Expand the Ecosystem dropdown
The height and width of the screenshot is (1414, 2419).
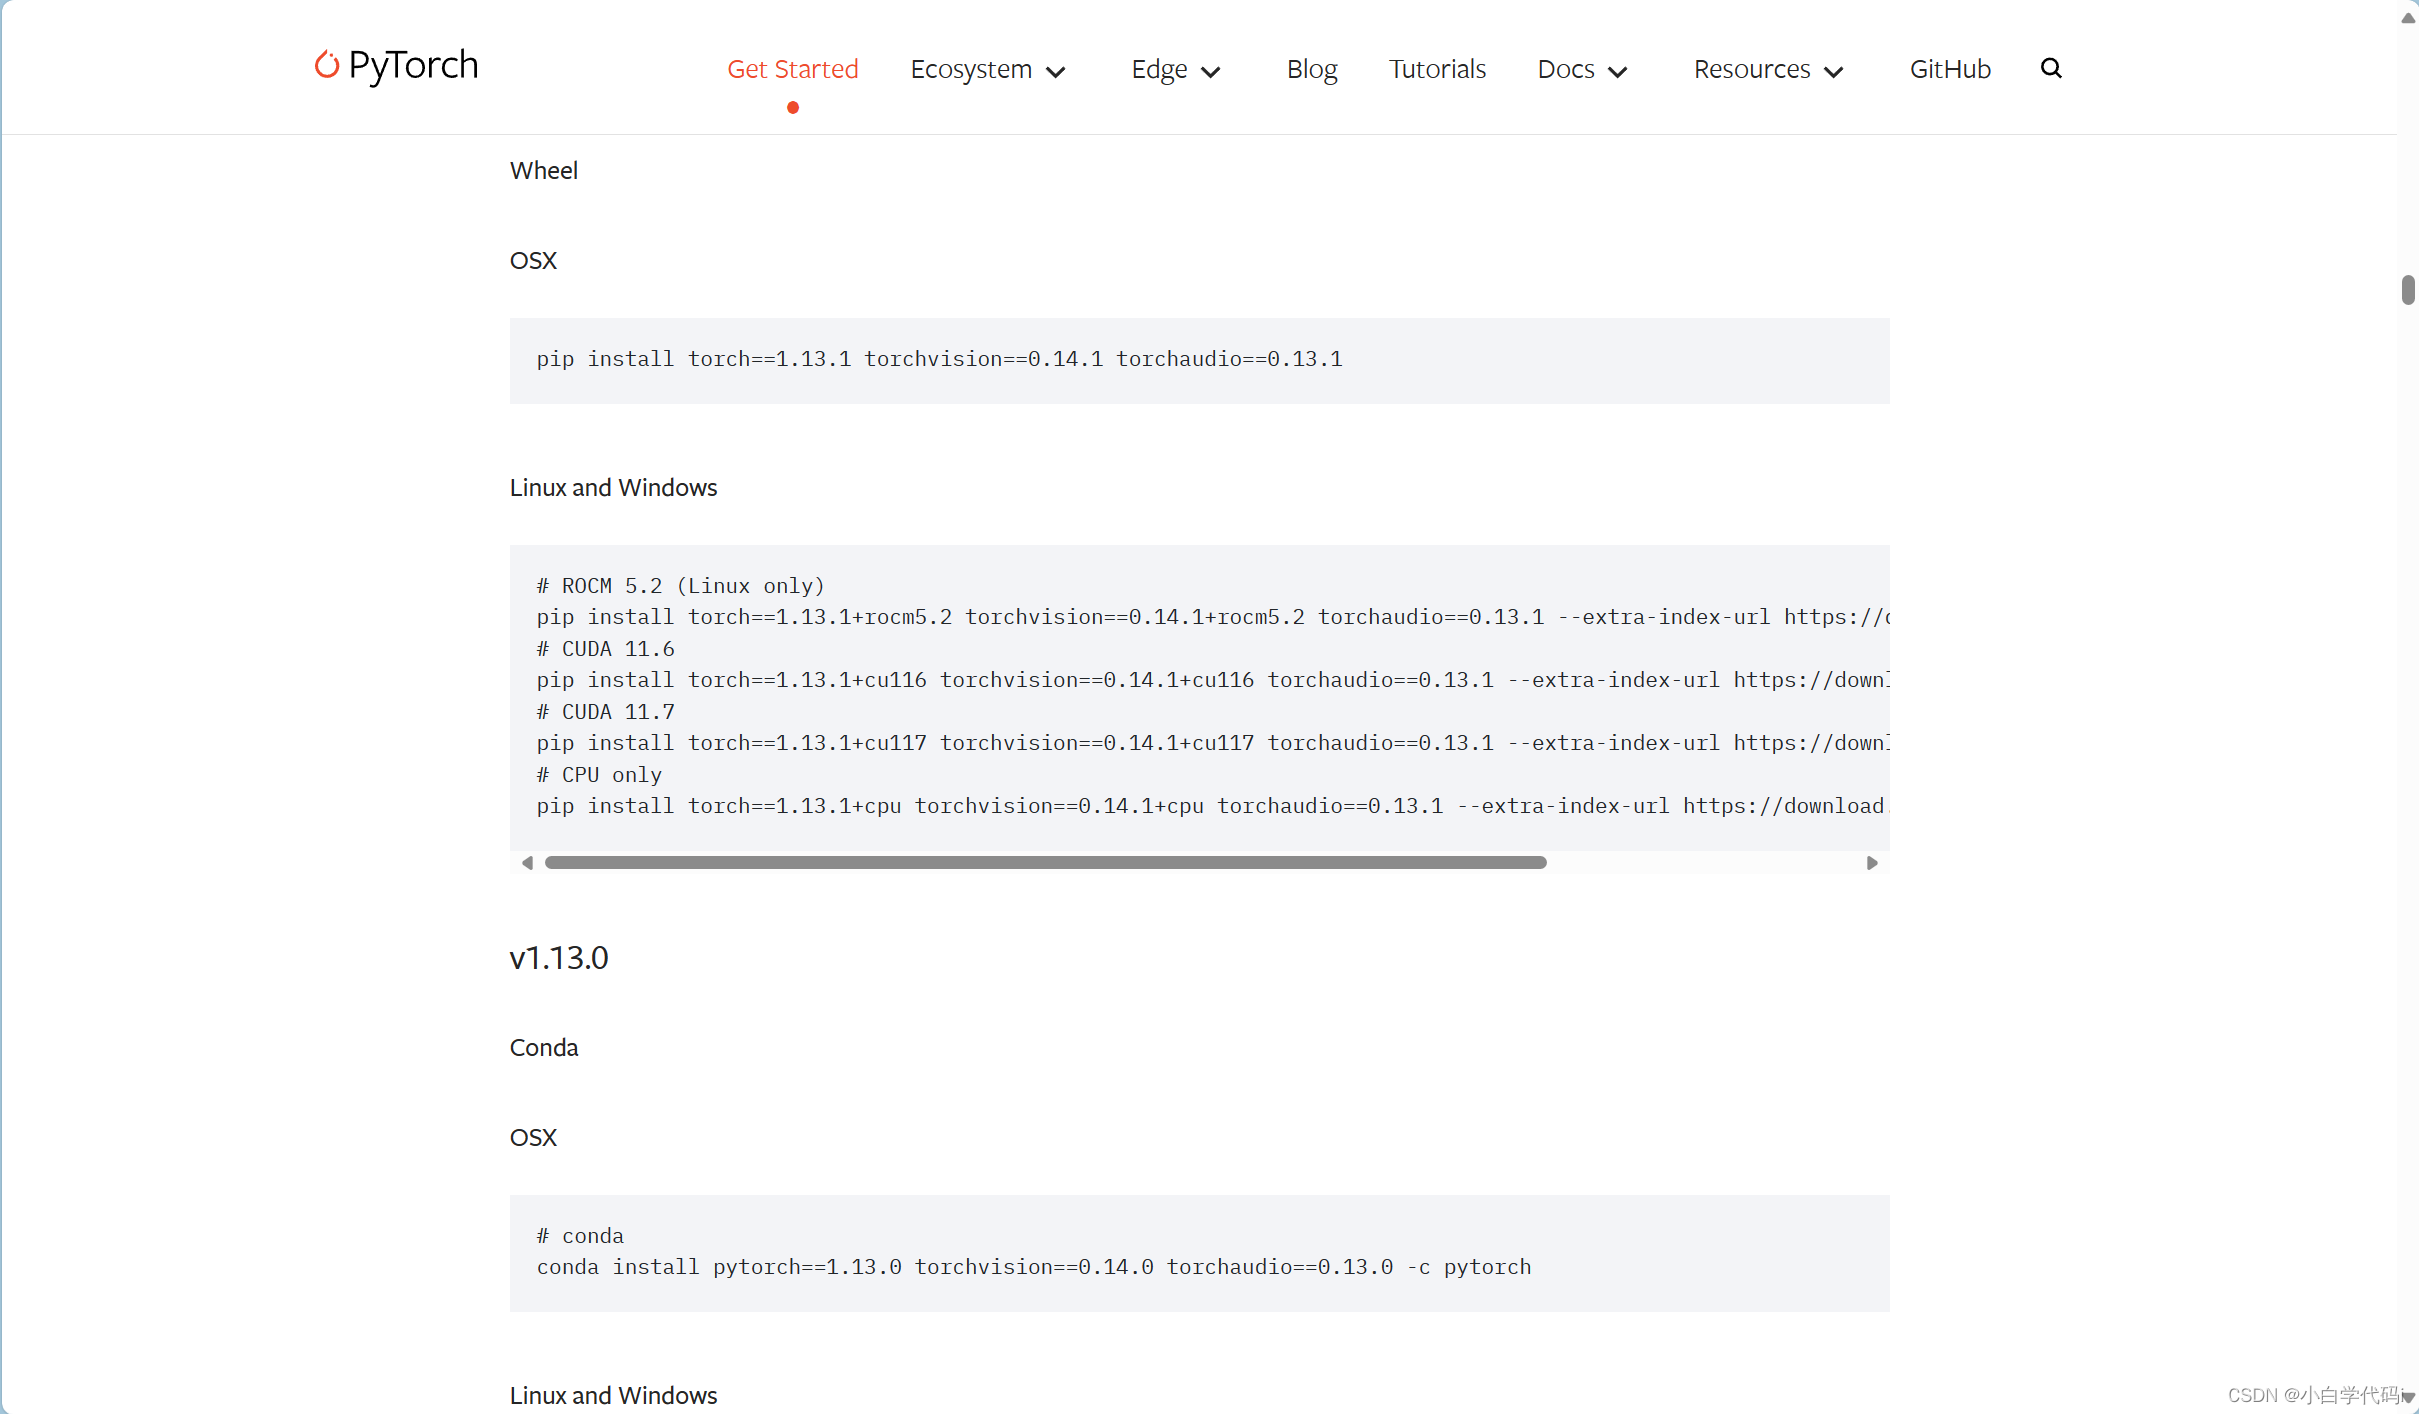coord(987,69)
